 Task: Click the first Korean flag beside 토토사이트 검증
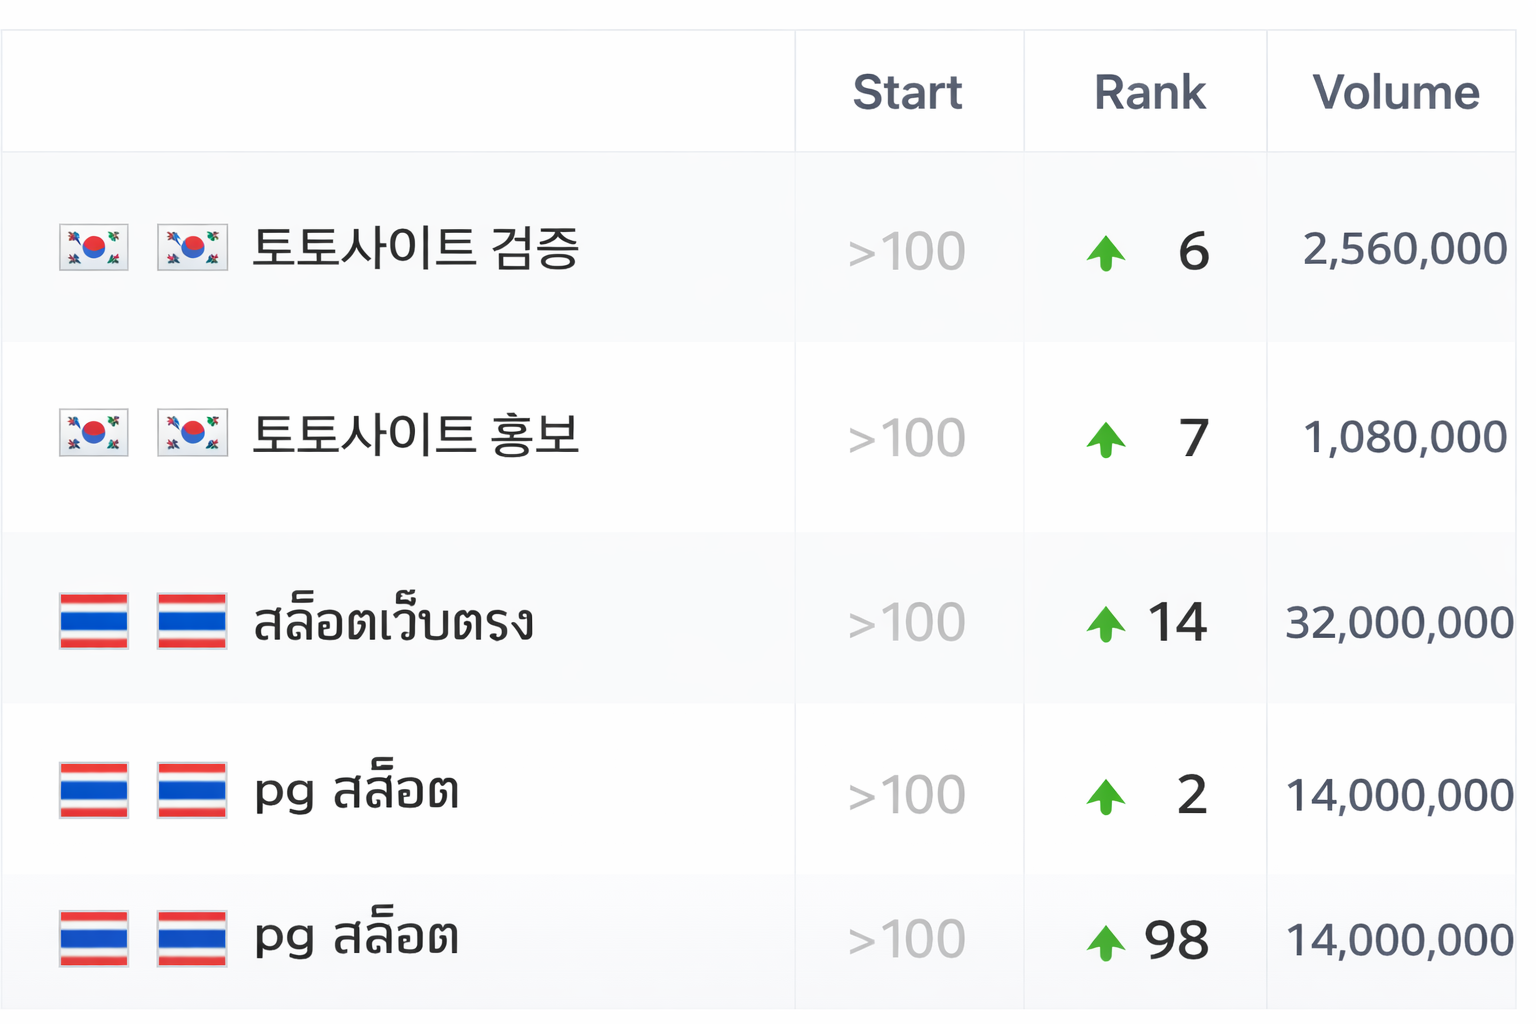[94, 247]
